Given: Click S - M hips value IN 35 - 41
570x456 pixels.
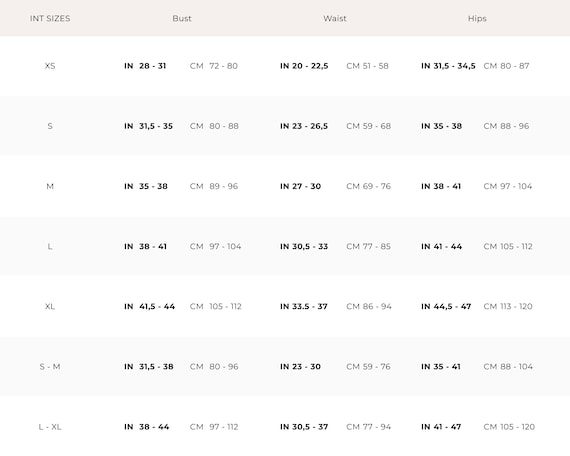Looking at the screenshot, I should [x=441, y=367].
